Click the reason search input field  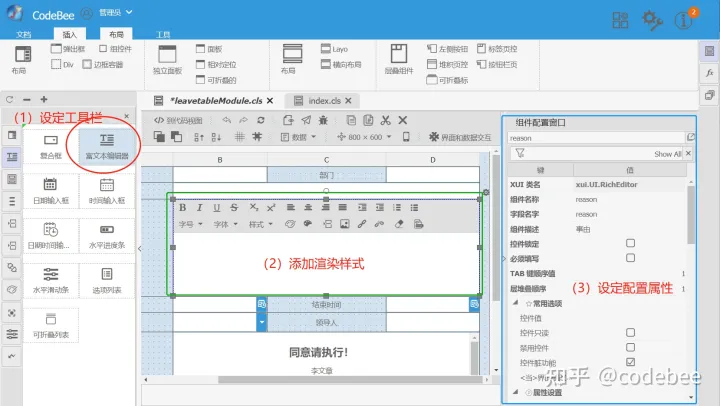pos(596,138)
